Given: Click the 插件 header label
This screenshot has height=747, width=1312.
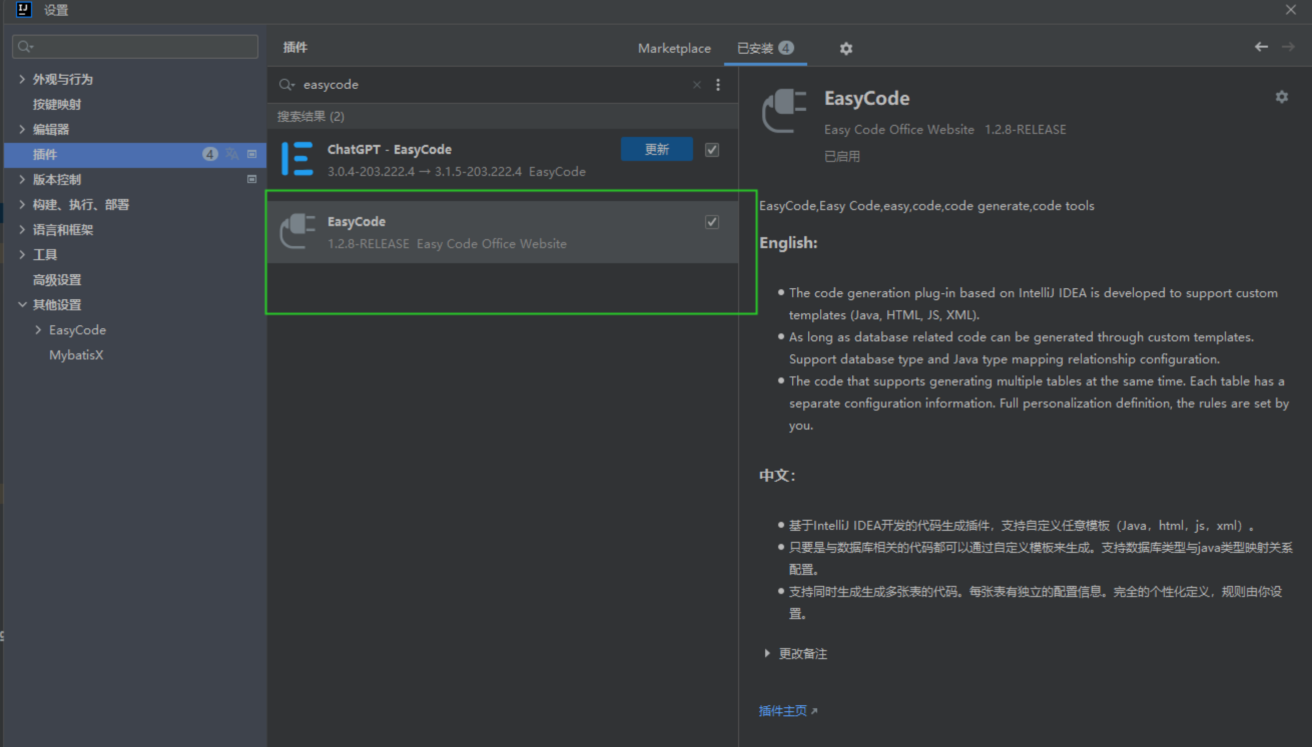Looking at the screenshot, I should (295, 47).
